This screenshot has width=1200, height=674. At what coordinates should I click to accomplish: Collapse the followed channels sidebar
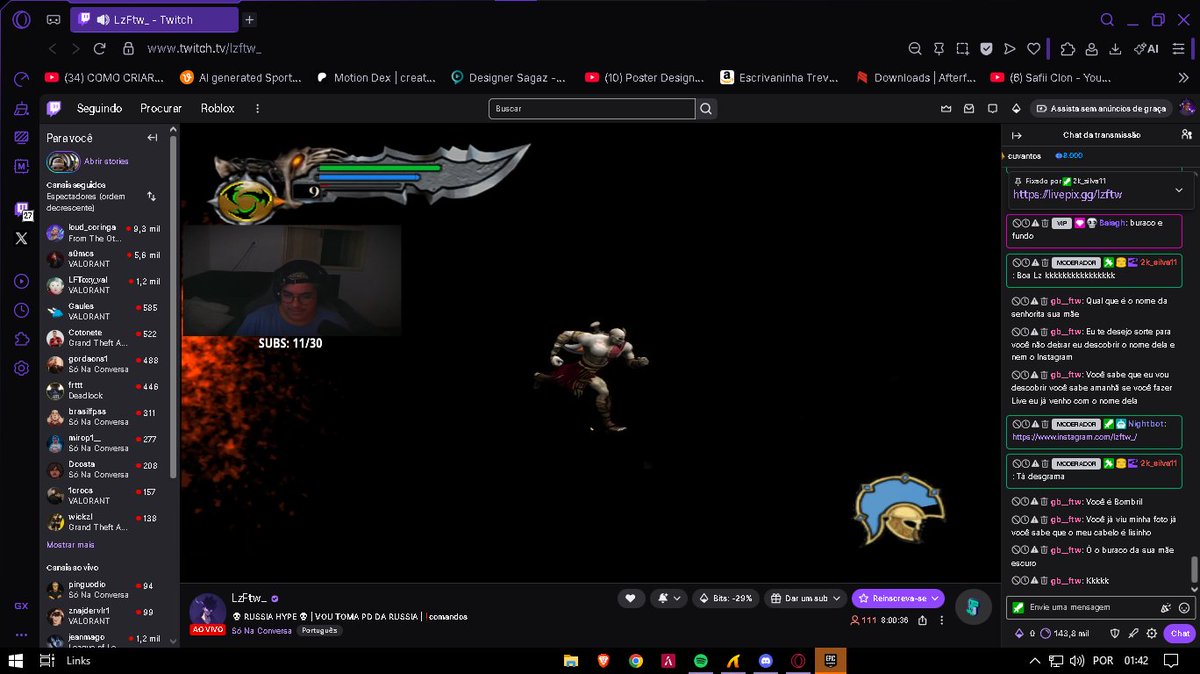(153, 138)
